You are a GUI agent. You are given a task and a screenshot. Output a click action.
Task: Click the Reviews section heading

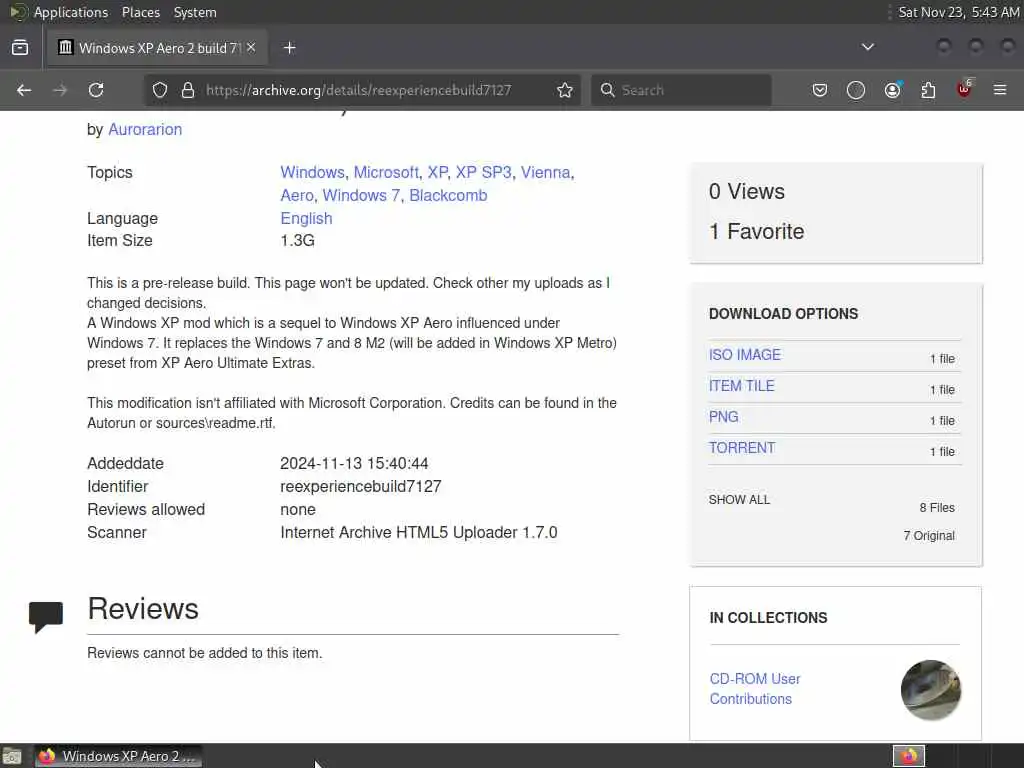(x=143, y=609)
